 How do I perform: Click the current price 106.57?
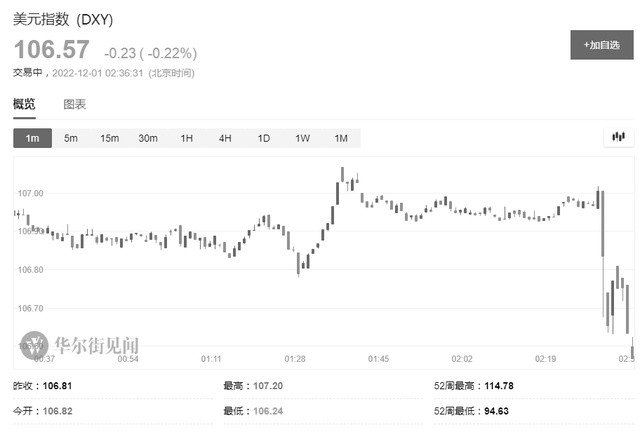tap(51, 50)
